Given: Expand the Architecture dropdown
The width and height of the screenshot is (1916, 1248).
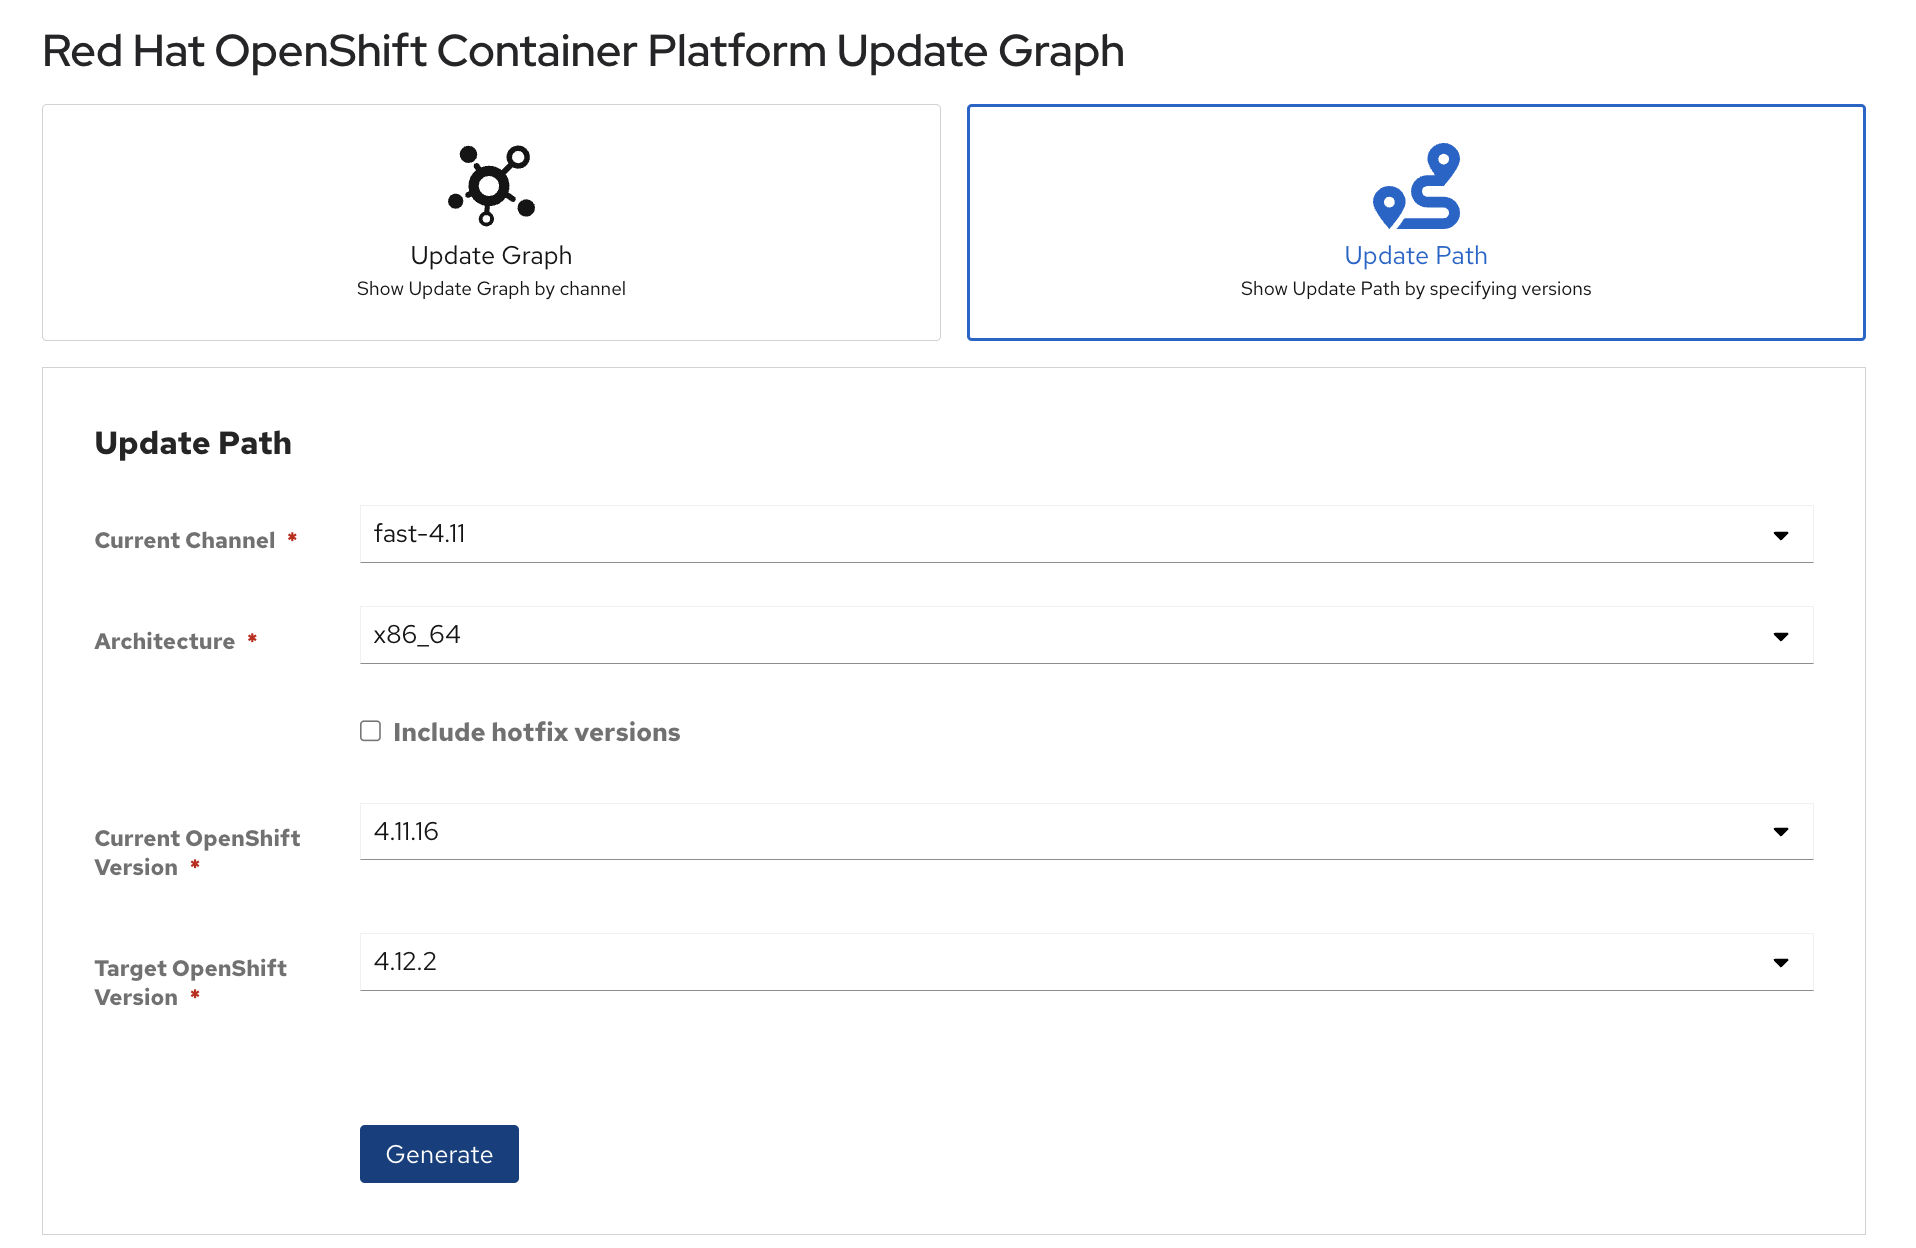Looking at the screenshot, I should point(1086,634).
